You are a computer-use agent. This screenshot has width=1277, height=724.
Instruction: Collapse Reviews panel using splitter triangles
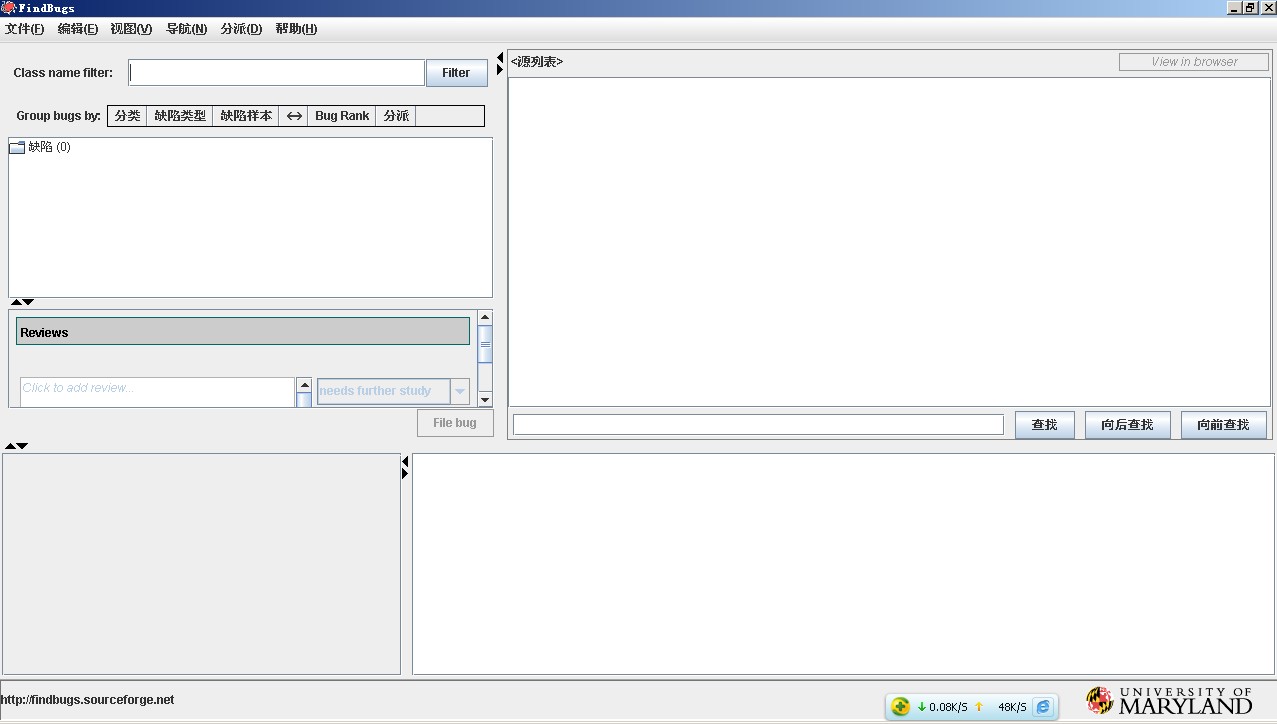pyautogui.click(x=18, y=301)
